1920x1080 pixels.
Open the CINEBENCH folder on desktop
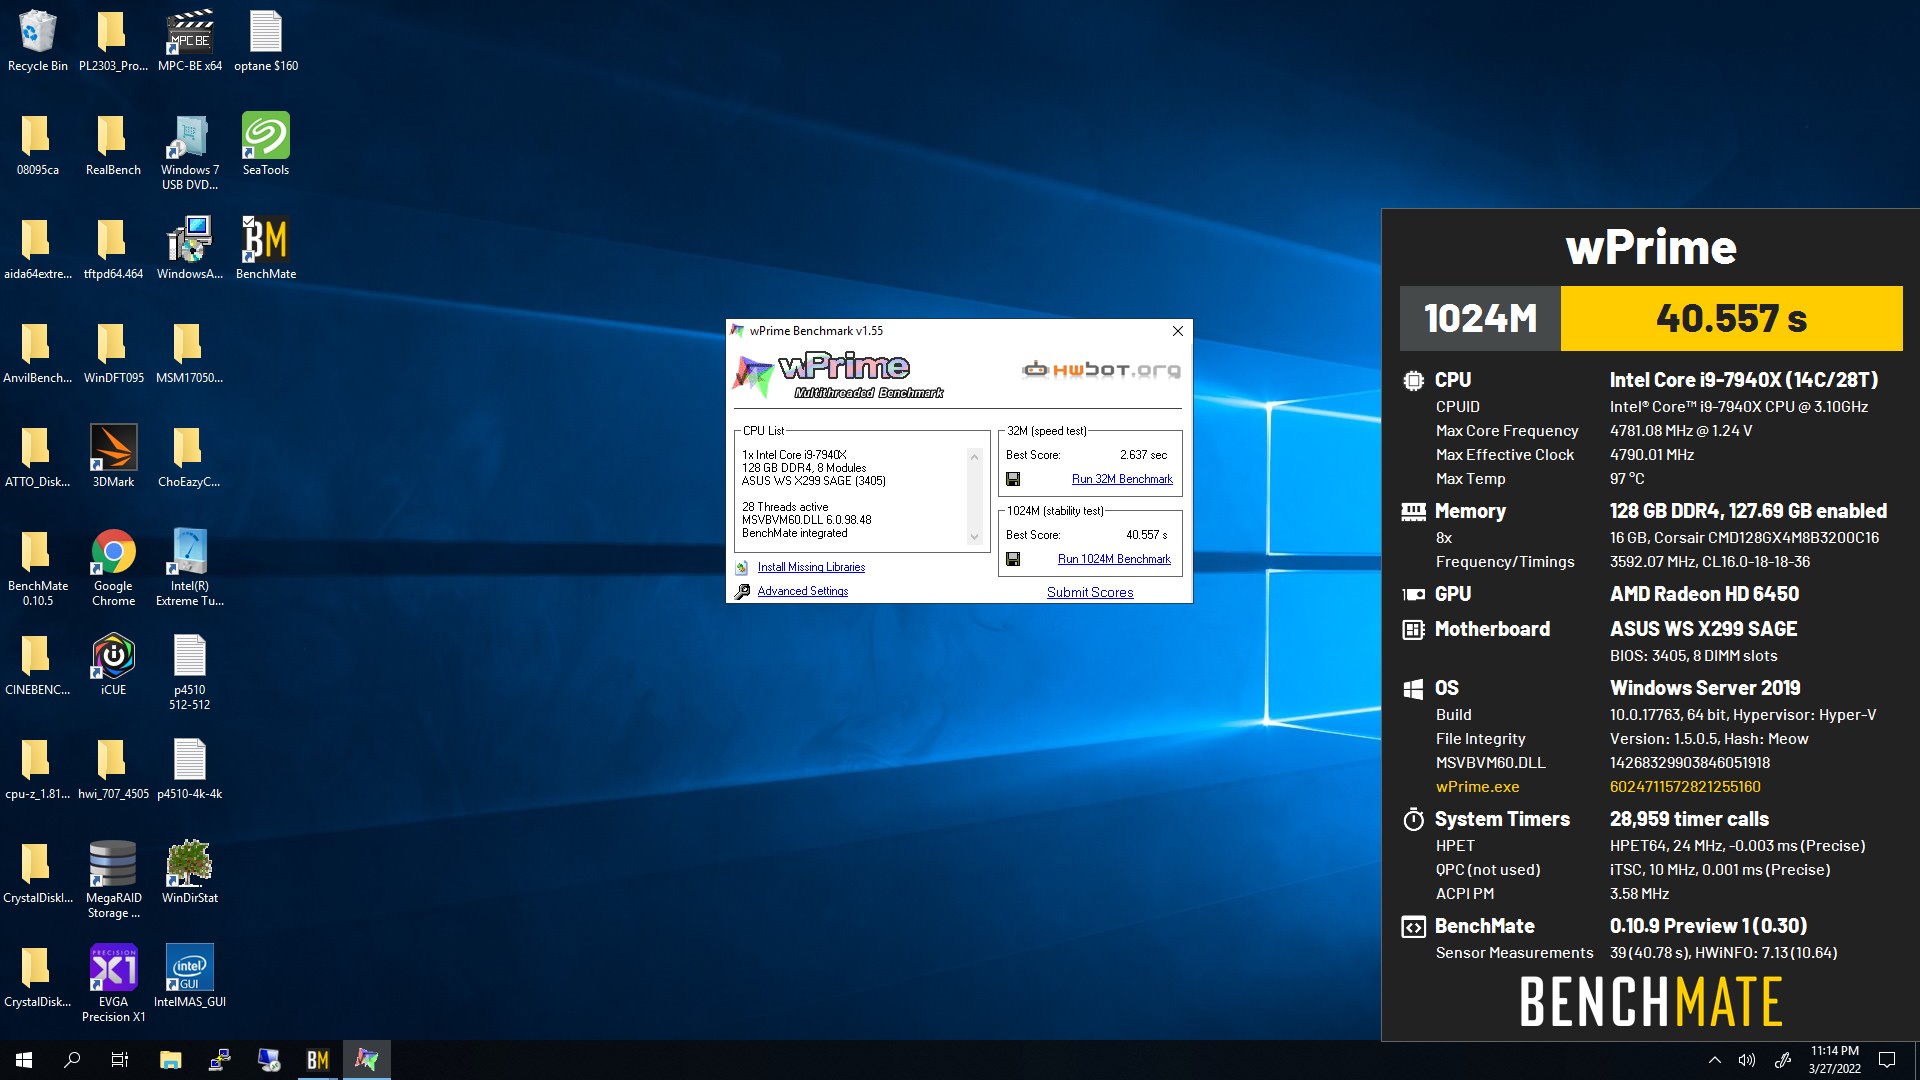coord(38,665)
